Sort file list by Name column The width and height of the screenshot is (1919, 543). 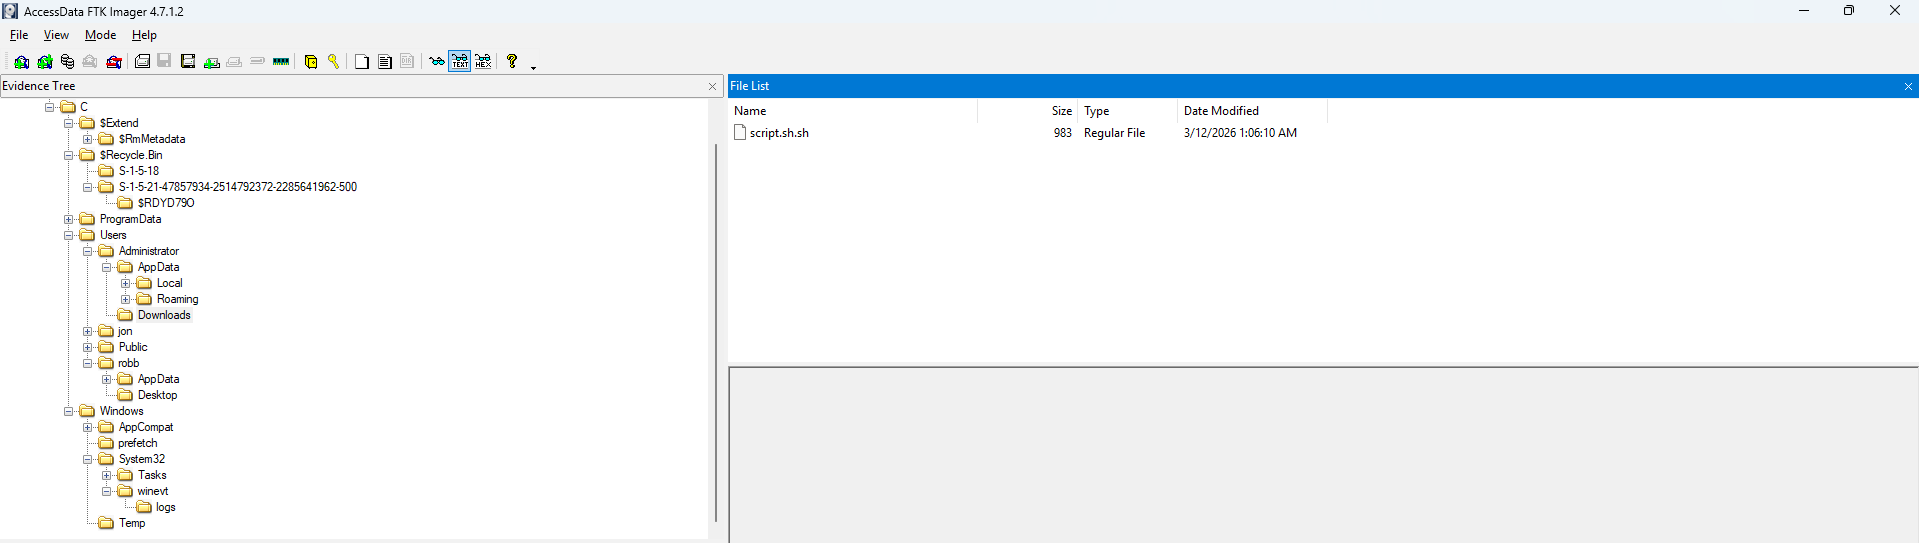click(853, 111)
